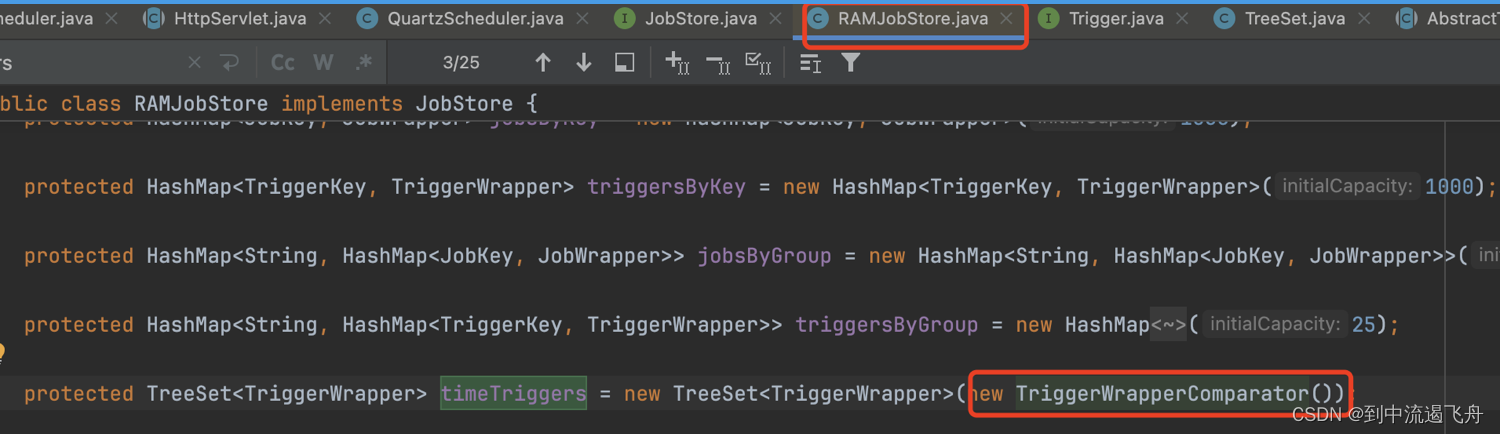Toggle Regex (.*) search option
Screen dimensions: 1500x434
(364, 63)
